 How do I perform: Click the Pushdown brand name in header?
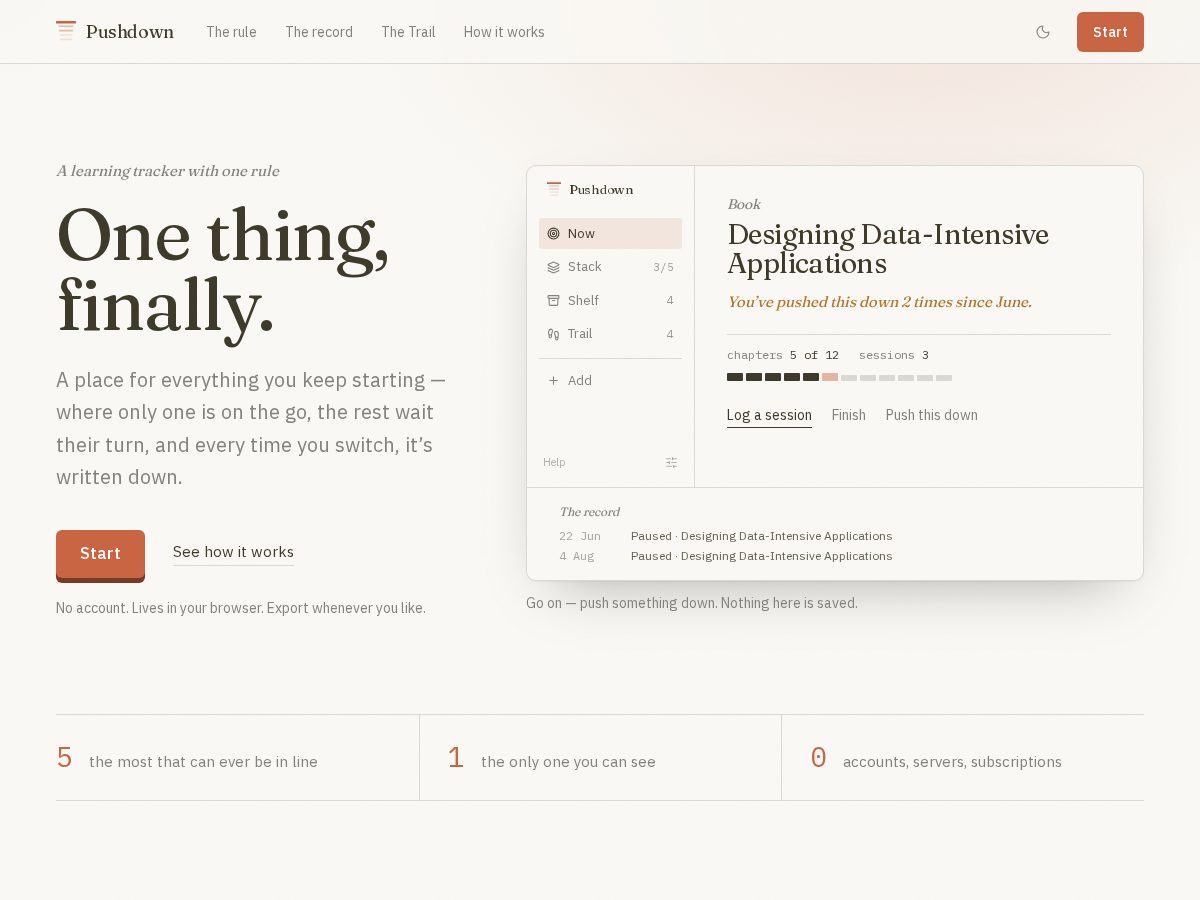tap(130, 32)
